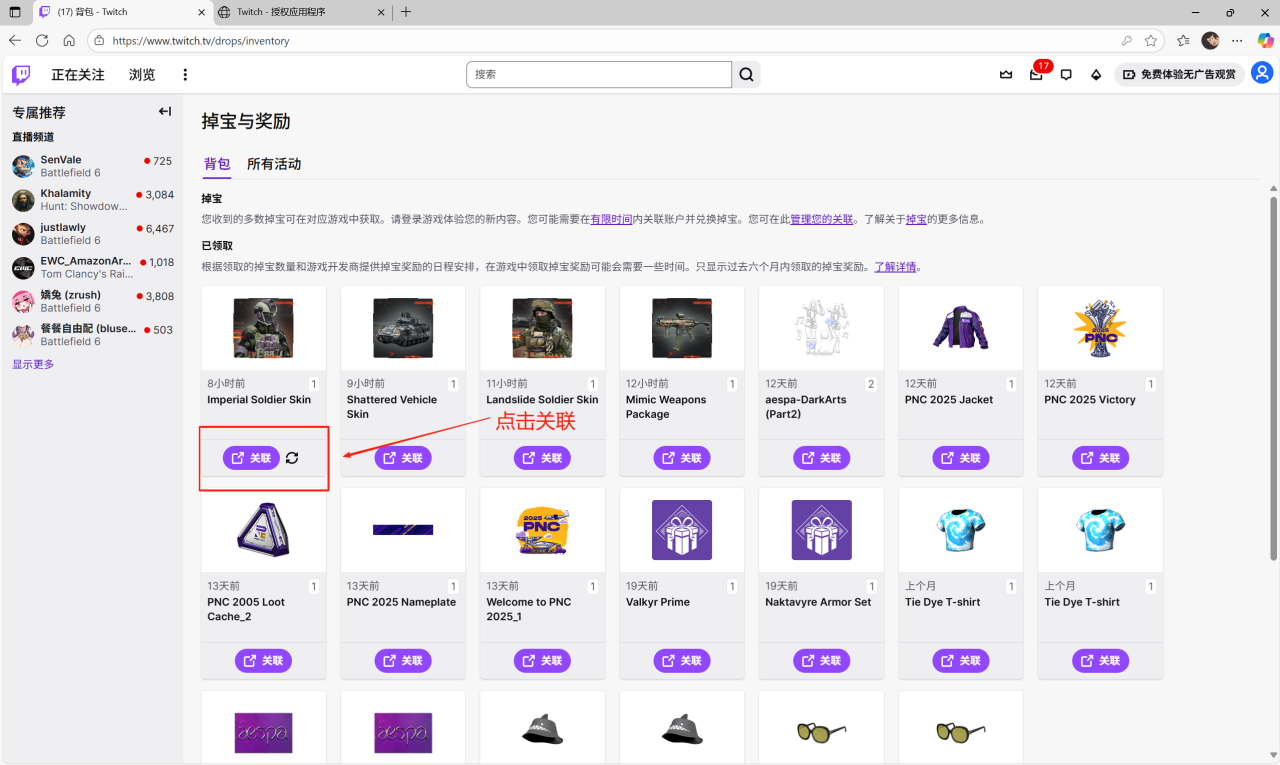Viewport: 1280px width, 765px height.
Task: Open SenVale channel in sidebar
Action: click(92, 166)
